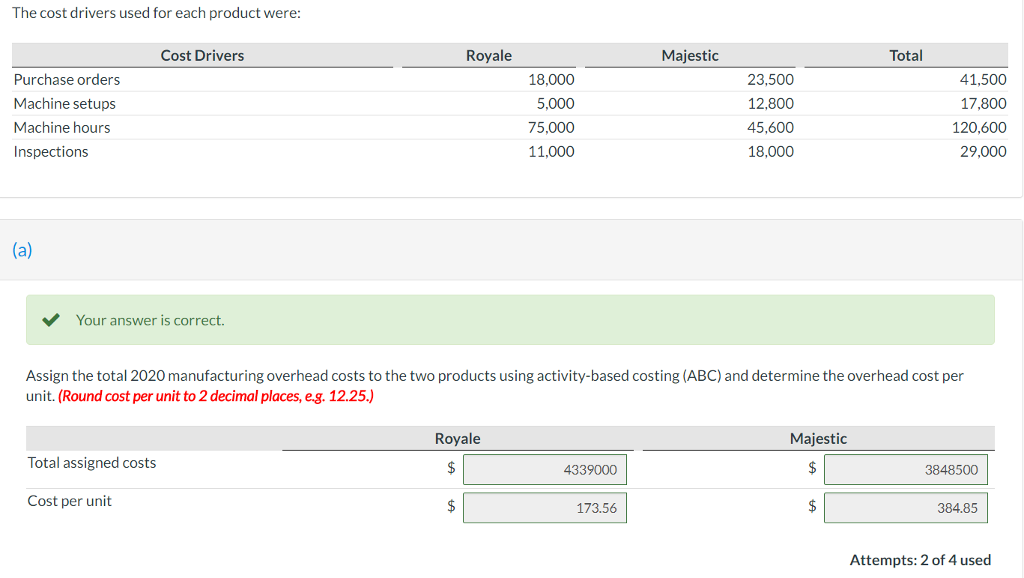Click total machine setups value 17,800
The width and height of the screenshot is (1024, 578).
[983, 103]
